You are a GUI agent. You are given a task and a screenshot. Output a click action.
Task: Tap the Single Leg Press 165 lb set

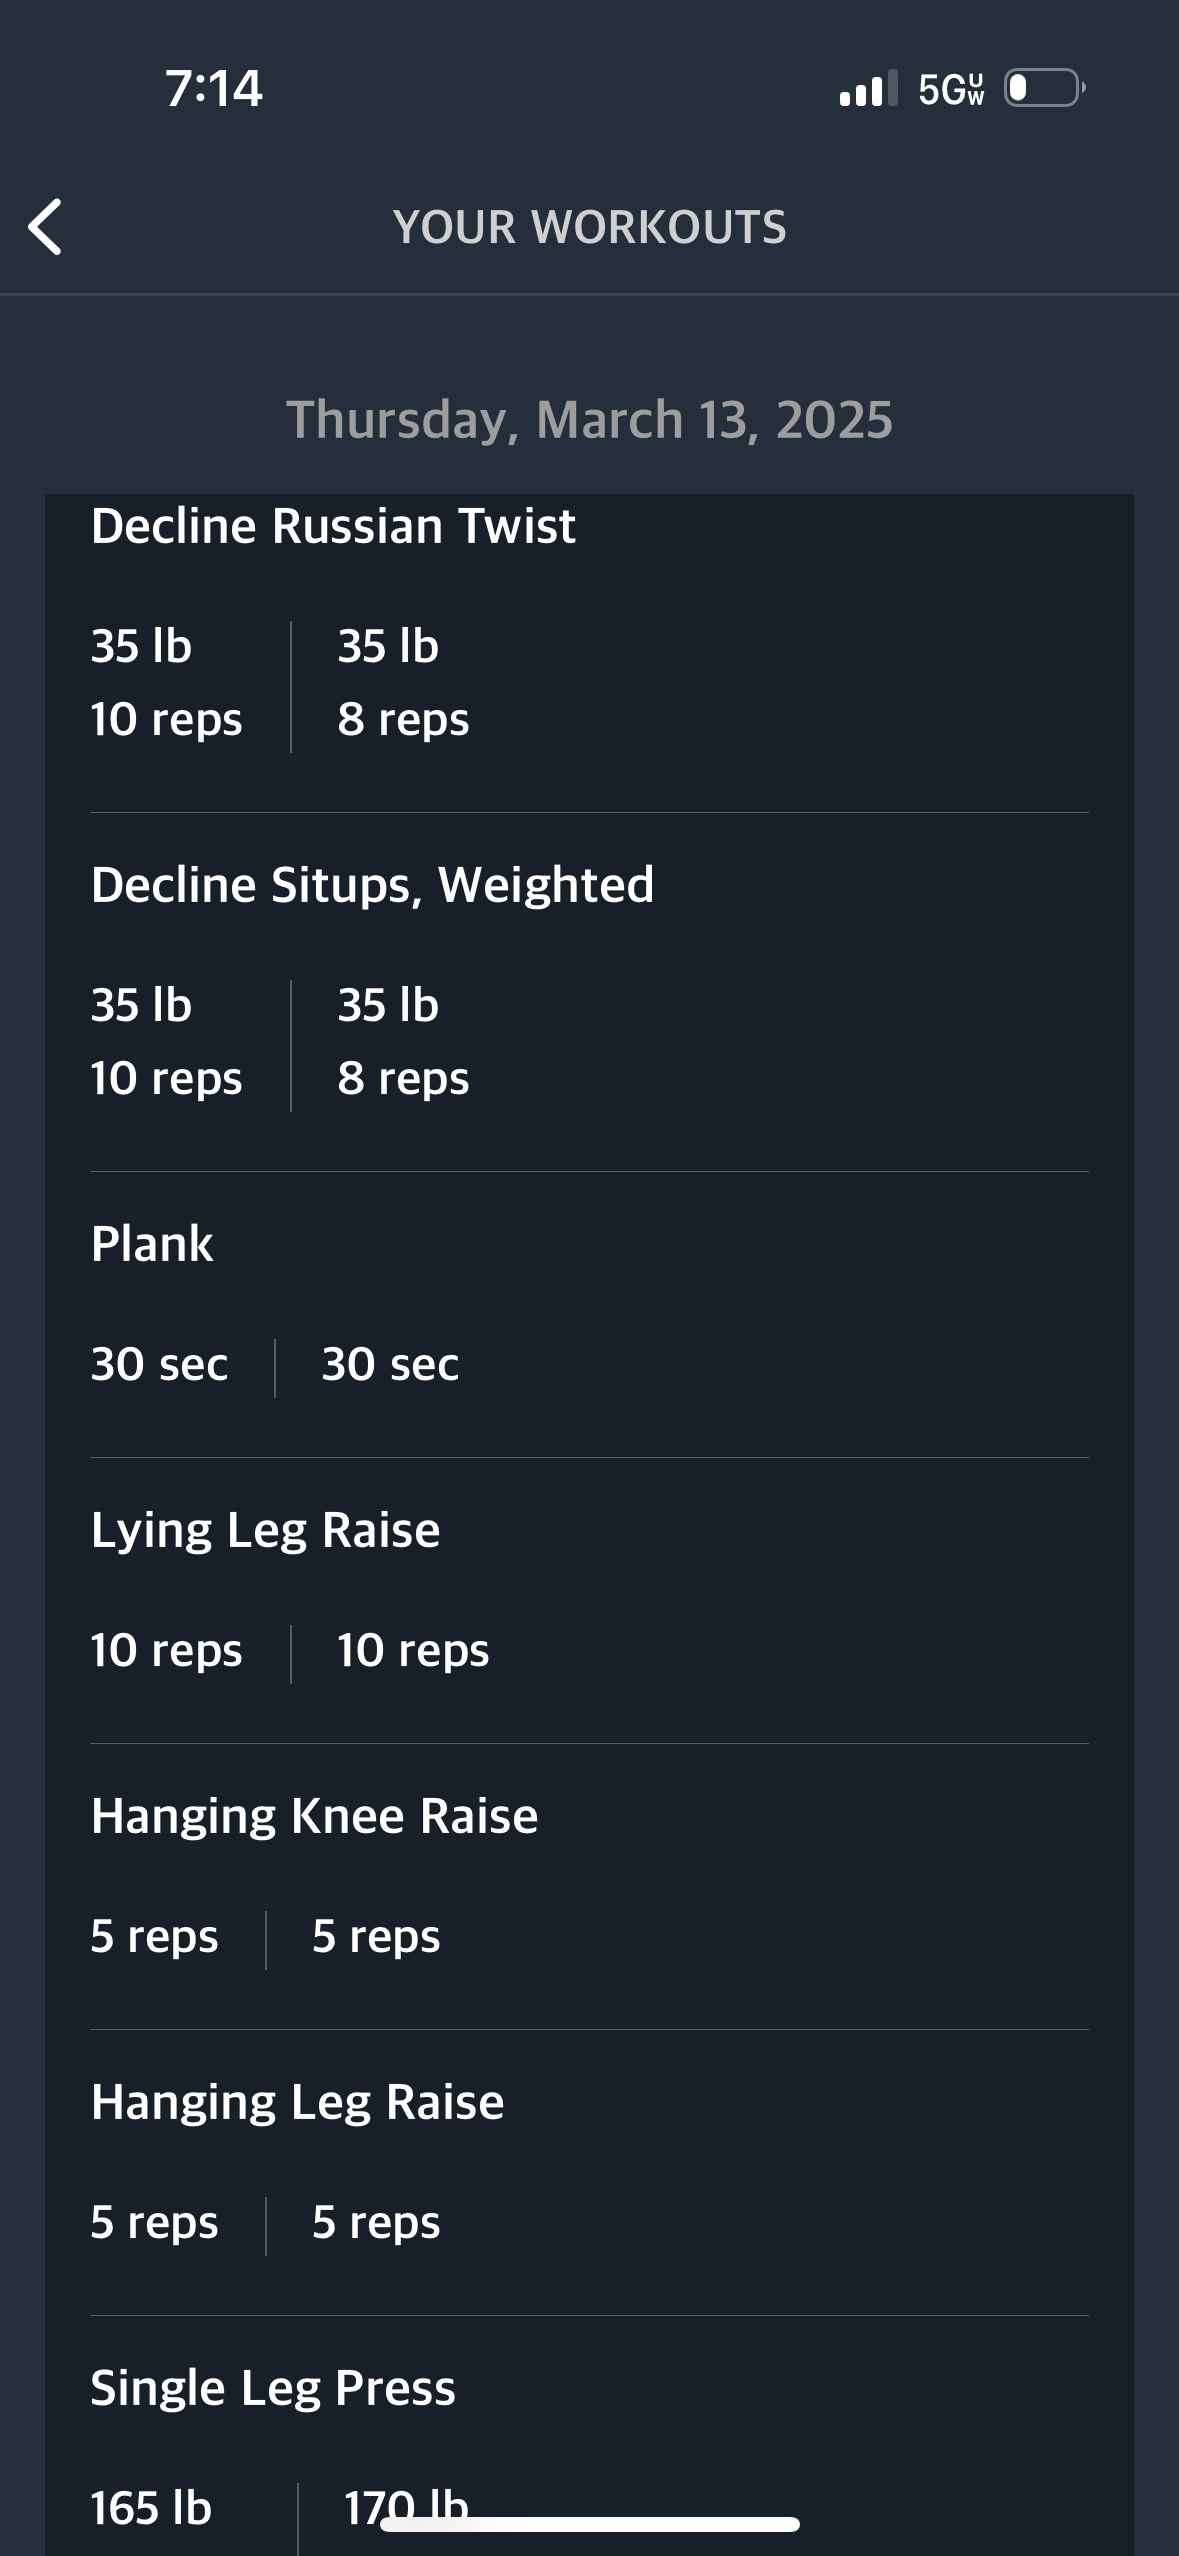tap(151, 2508)
